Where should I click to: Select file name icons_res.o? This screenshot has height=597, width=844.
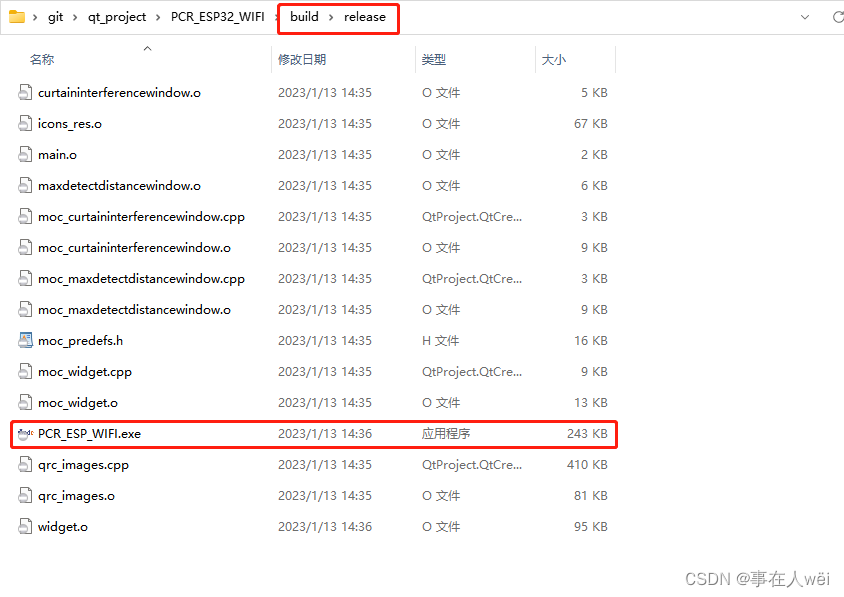tap(69, 124)
